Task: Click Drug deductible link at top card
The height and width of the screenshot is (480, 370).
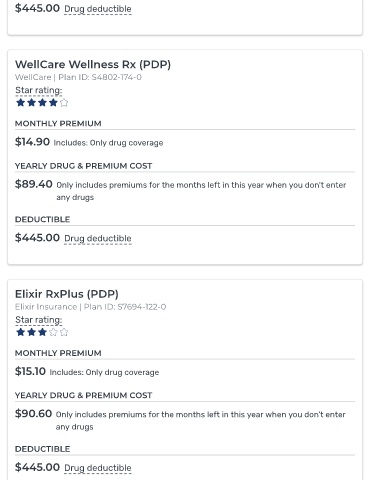Action: (x=98, y=9)
